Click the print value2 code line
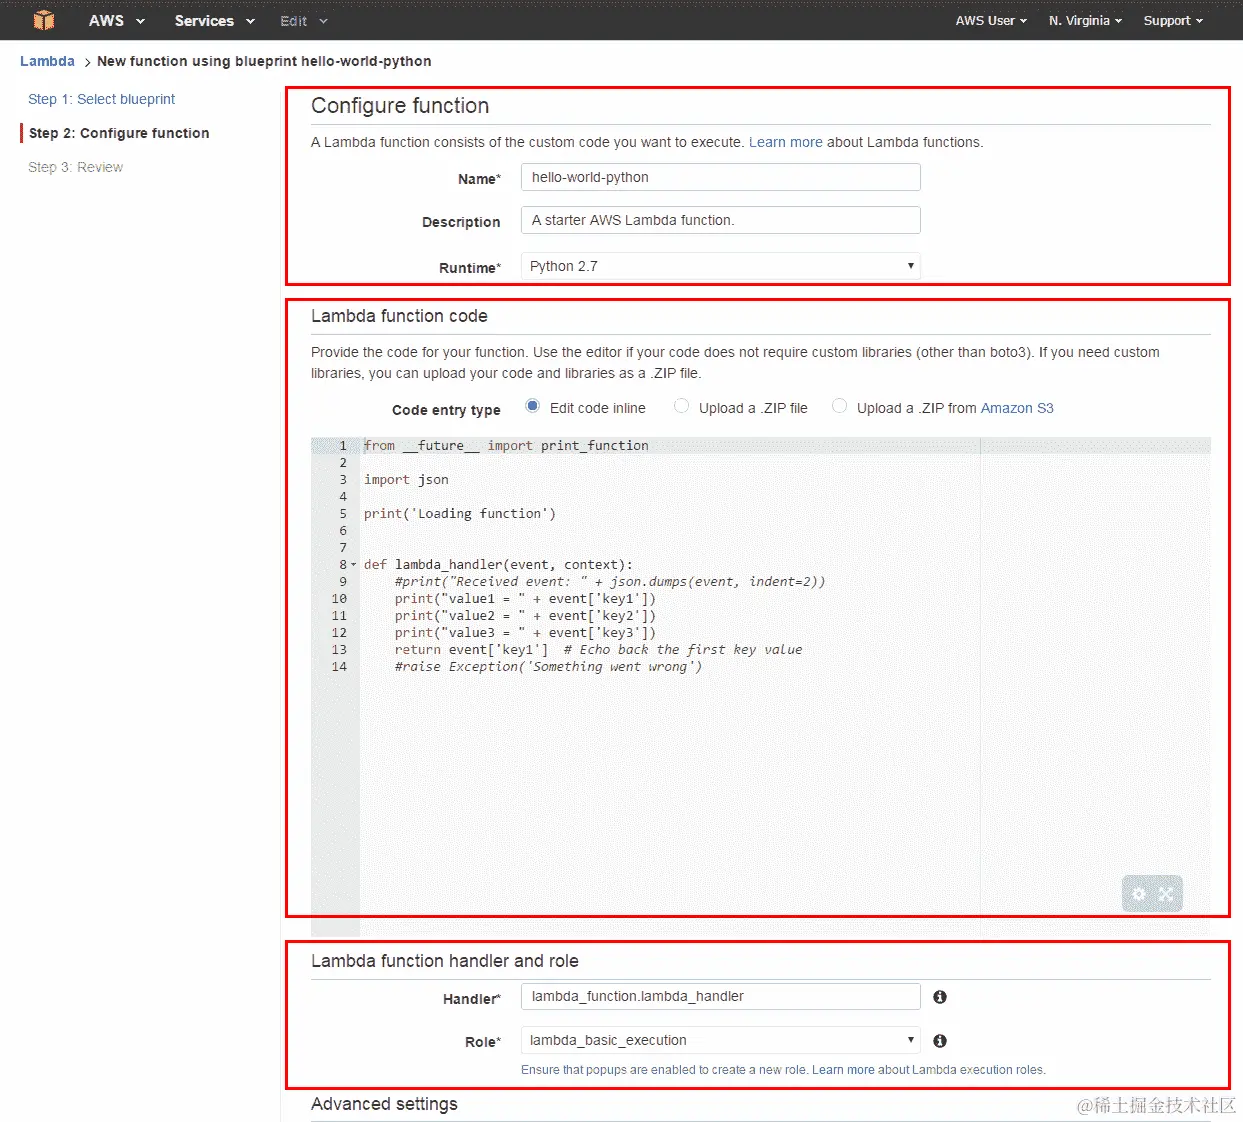The image size is (1243, 1122). 525,616
